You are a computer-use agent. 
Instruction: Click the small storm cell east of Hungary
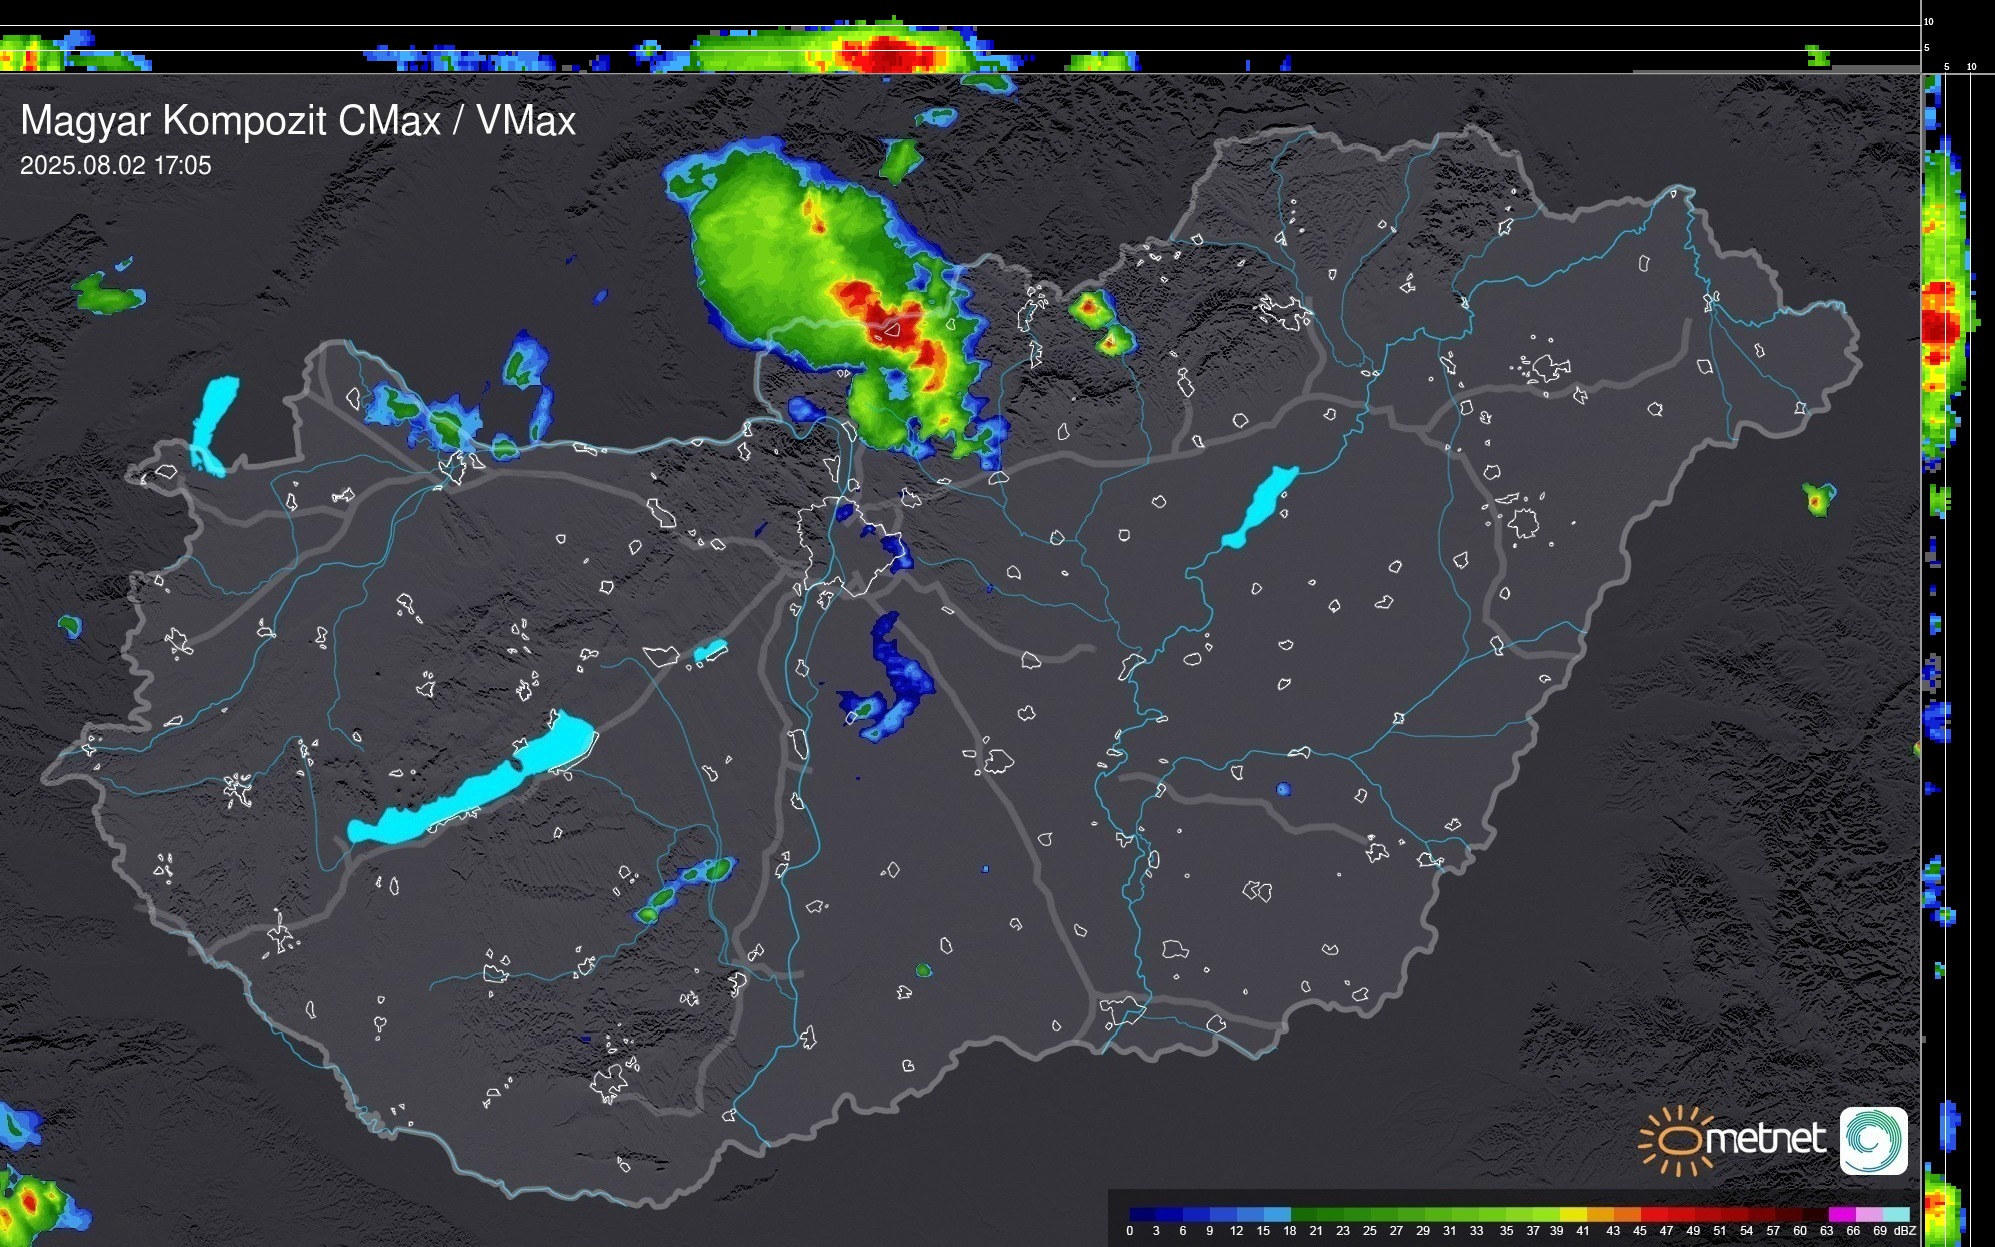tap(1817, 498)
